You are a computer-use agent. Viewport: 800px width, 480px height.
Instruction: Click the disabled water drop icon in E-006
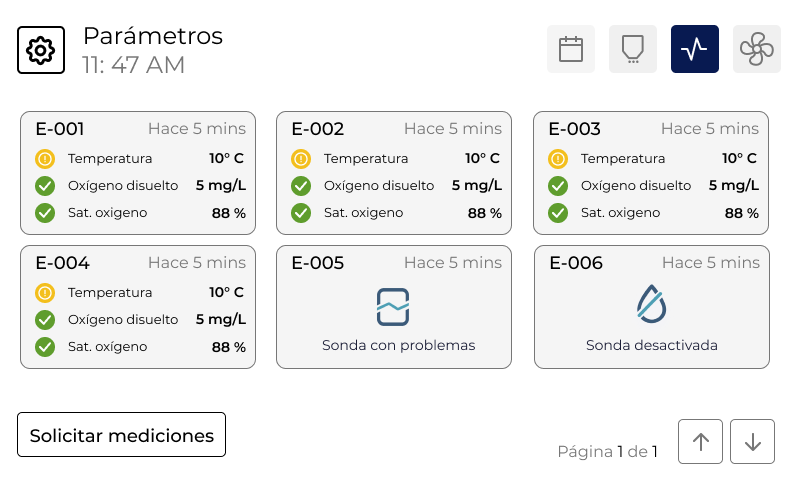pos(652,304)
